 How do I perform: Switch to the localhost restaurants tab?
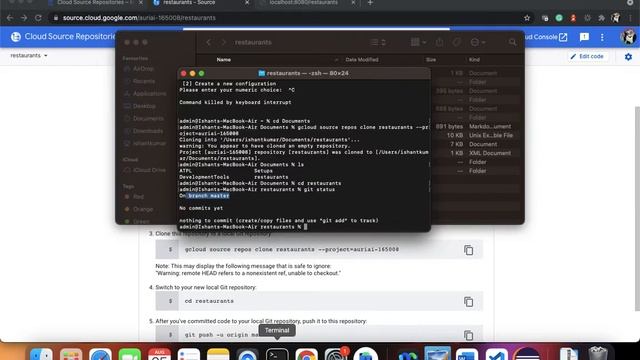coord(304,3)
